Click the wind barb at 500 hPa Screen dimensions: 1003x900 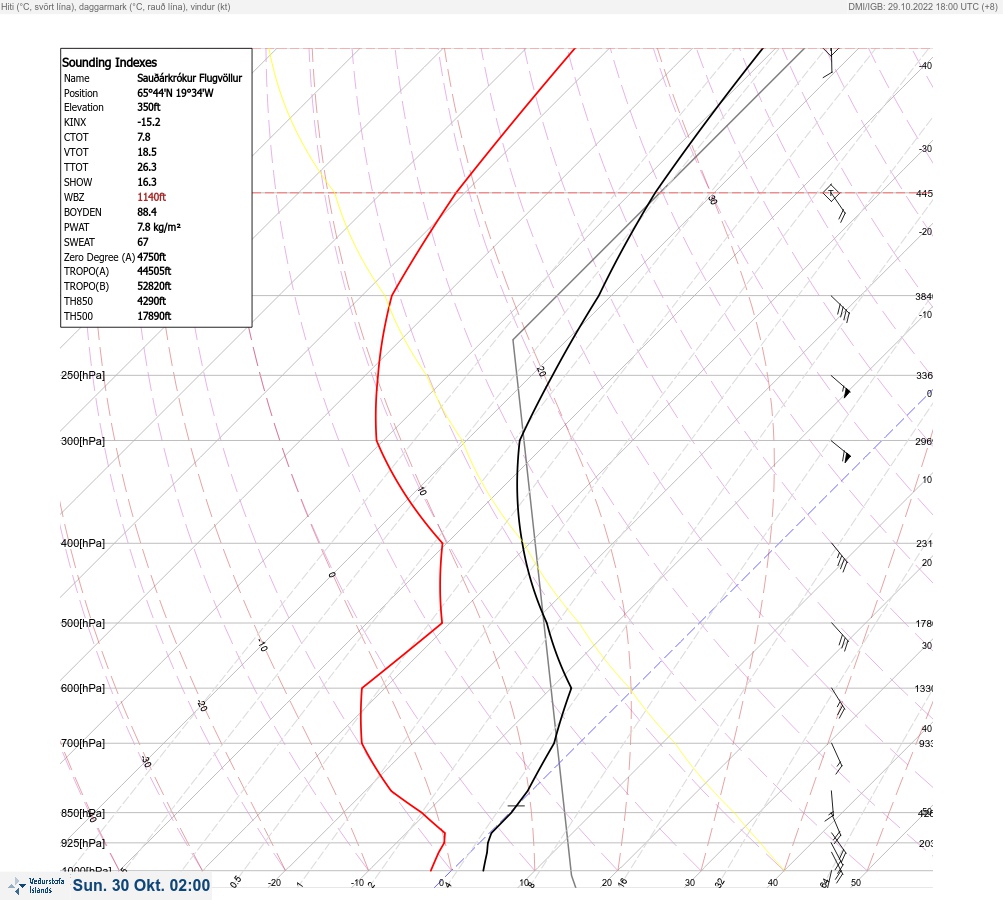click(839, 637)
